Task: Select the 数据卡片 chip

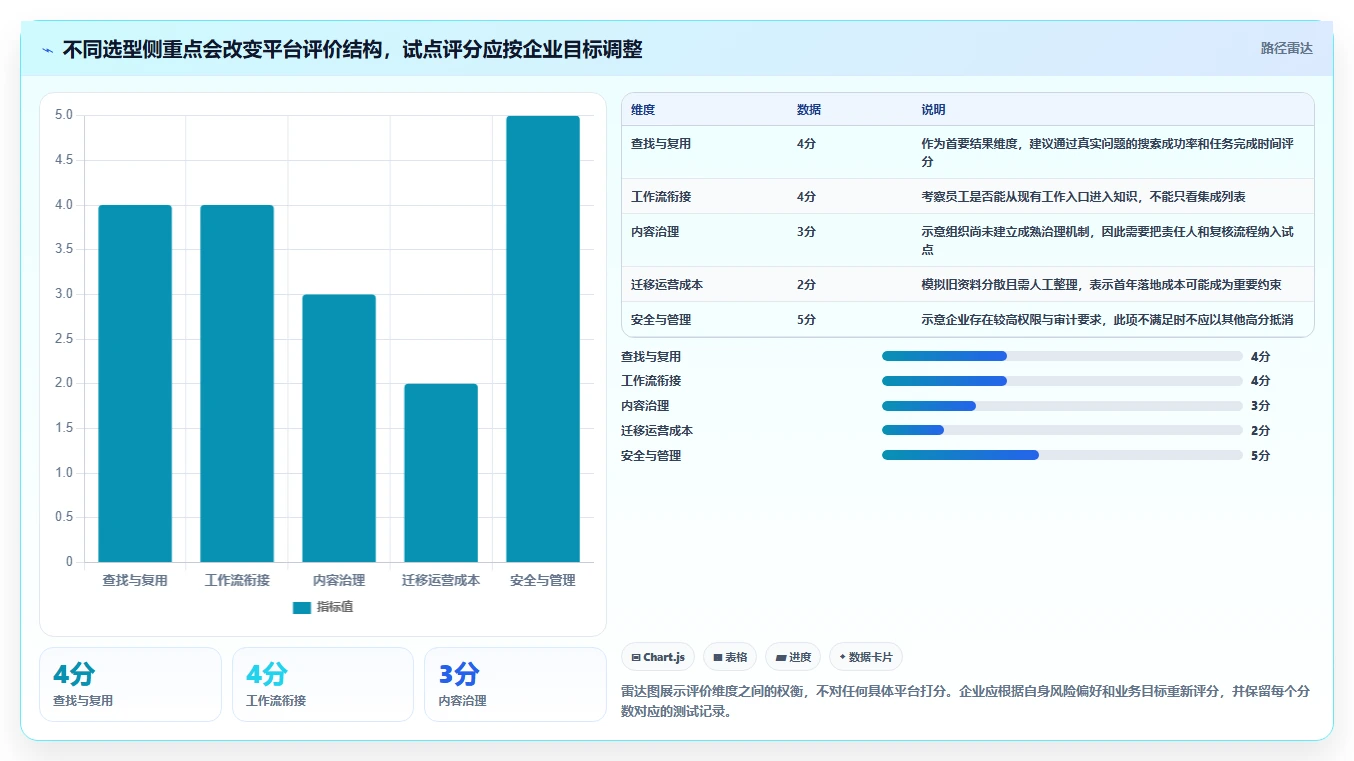Action: tap(866, 657)
